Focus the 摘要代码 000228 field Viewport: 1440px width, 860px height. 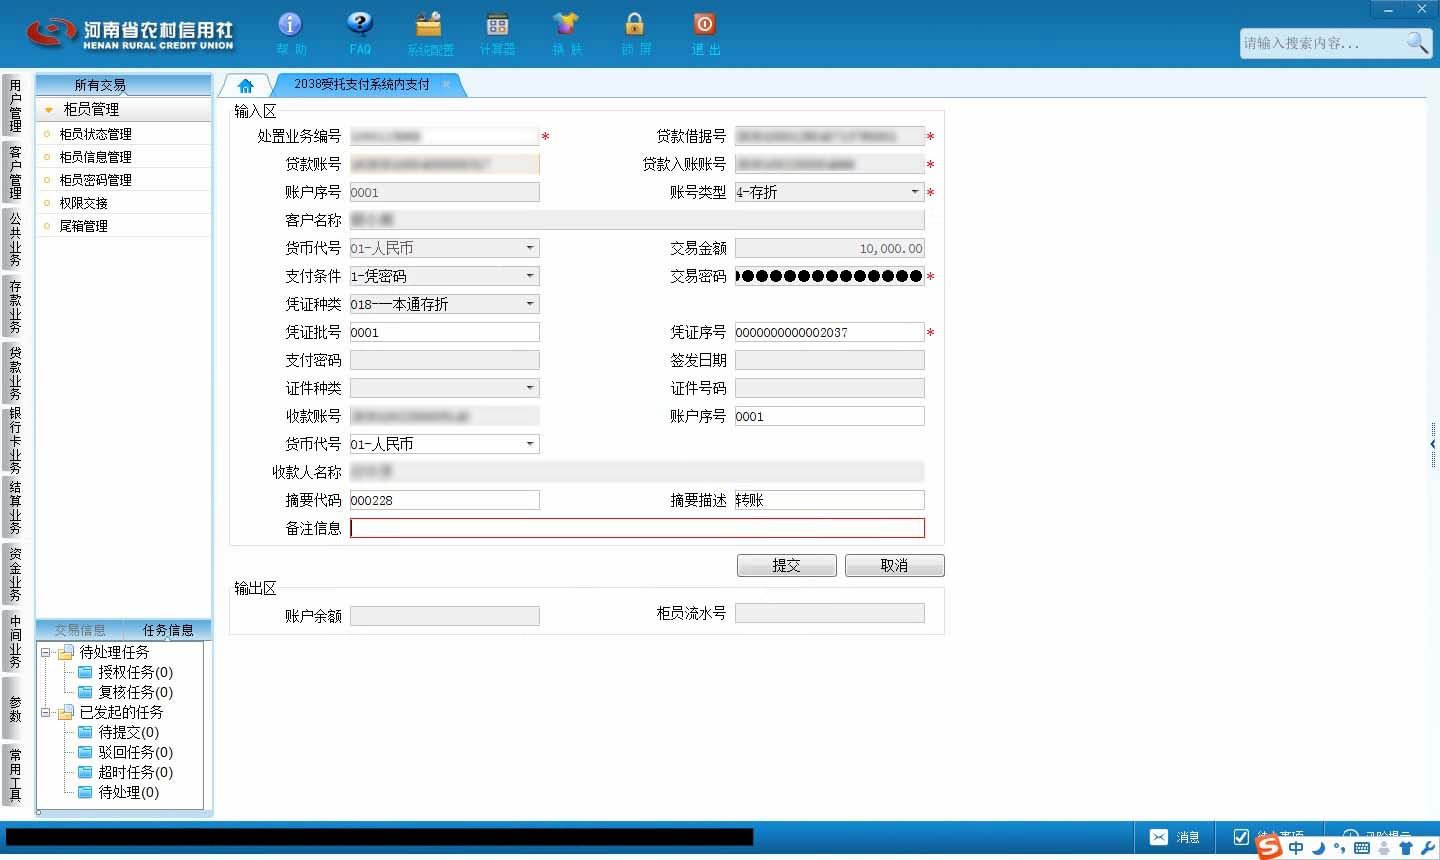(x=444, y=500)
